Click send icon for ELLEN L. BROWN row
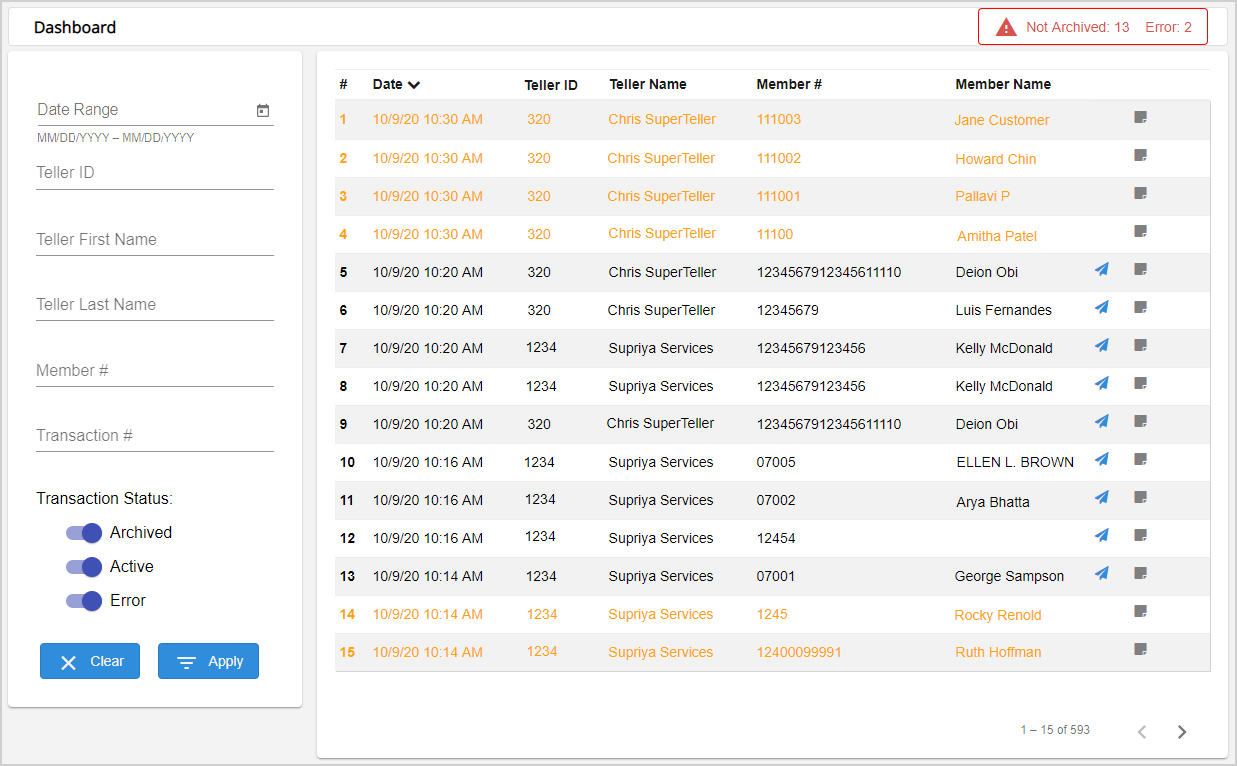Screen dimensions: 1237x766 pos(1102,460)
